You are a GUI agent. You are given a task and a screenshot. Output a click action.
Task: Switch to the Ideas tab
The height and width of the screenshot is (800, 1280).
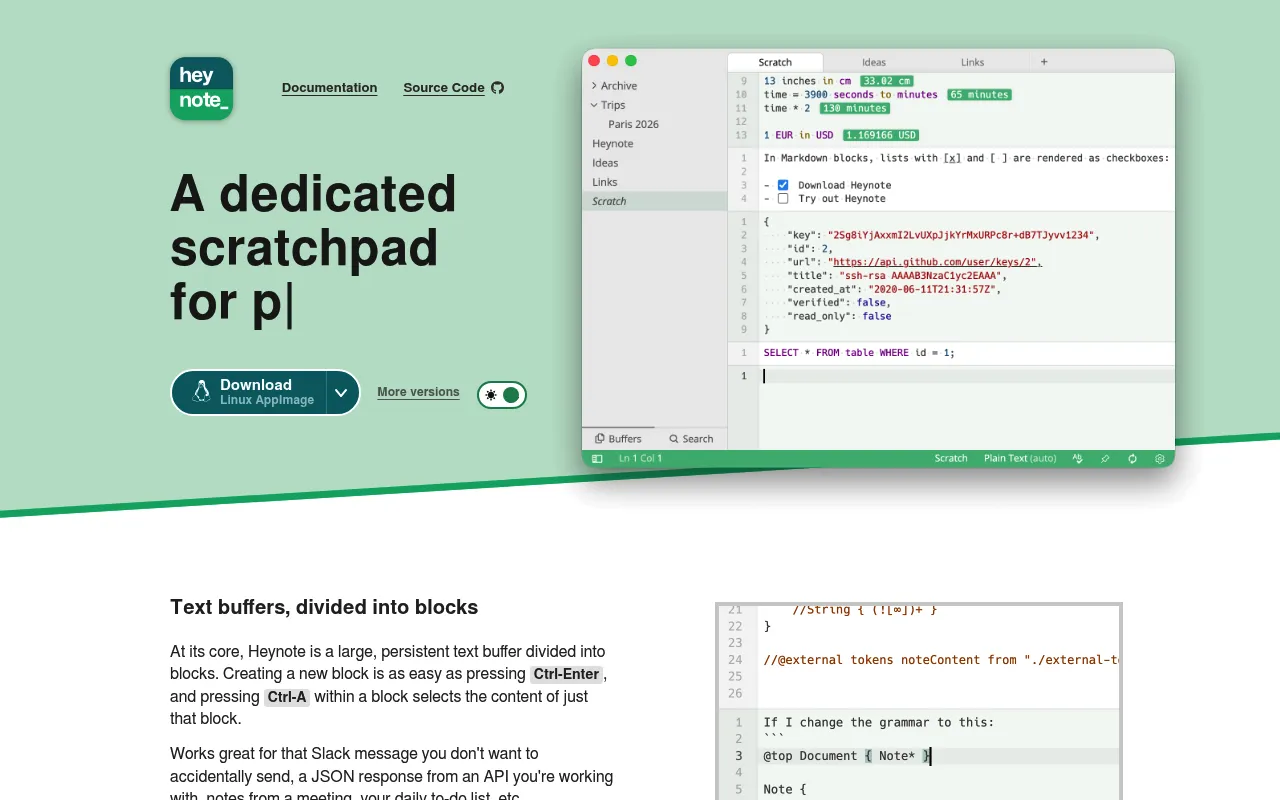(x=874, y=62)
